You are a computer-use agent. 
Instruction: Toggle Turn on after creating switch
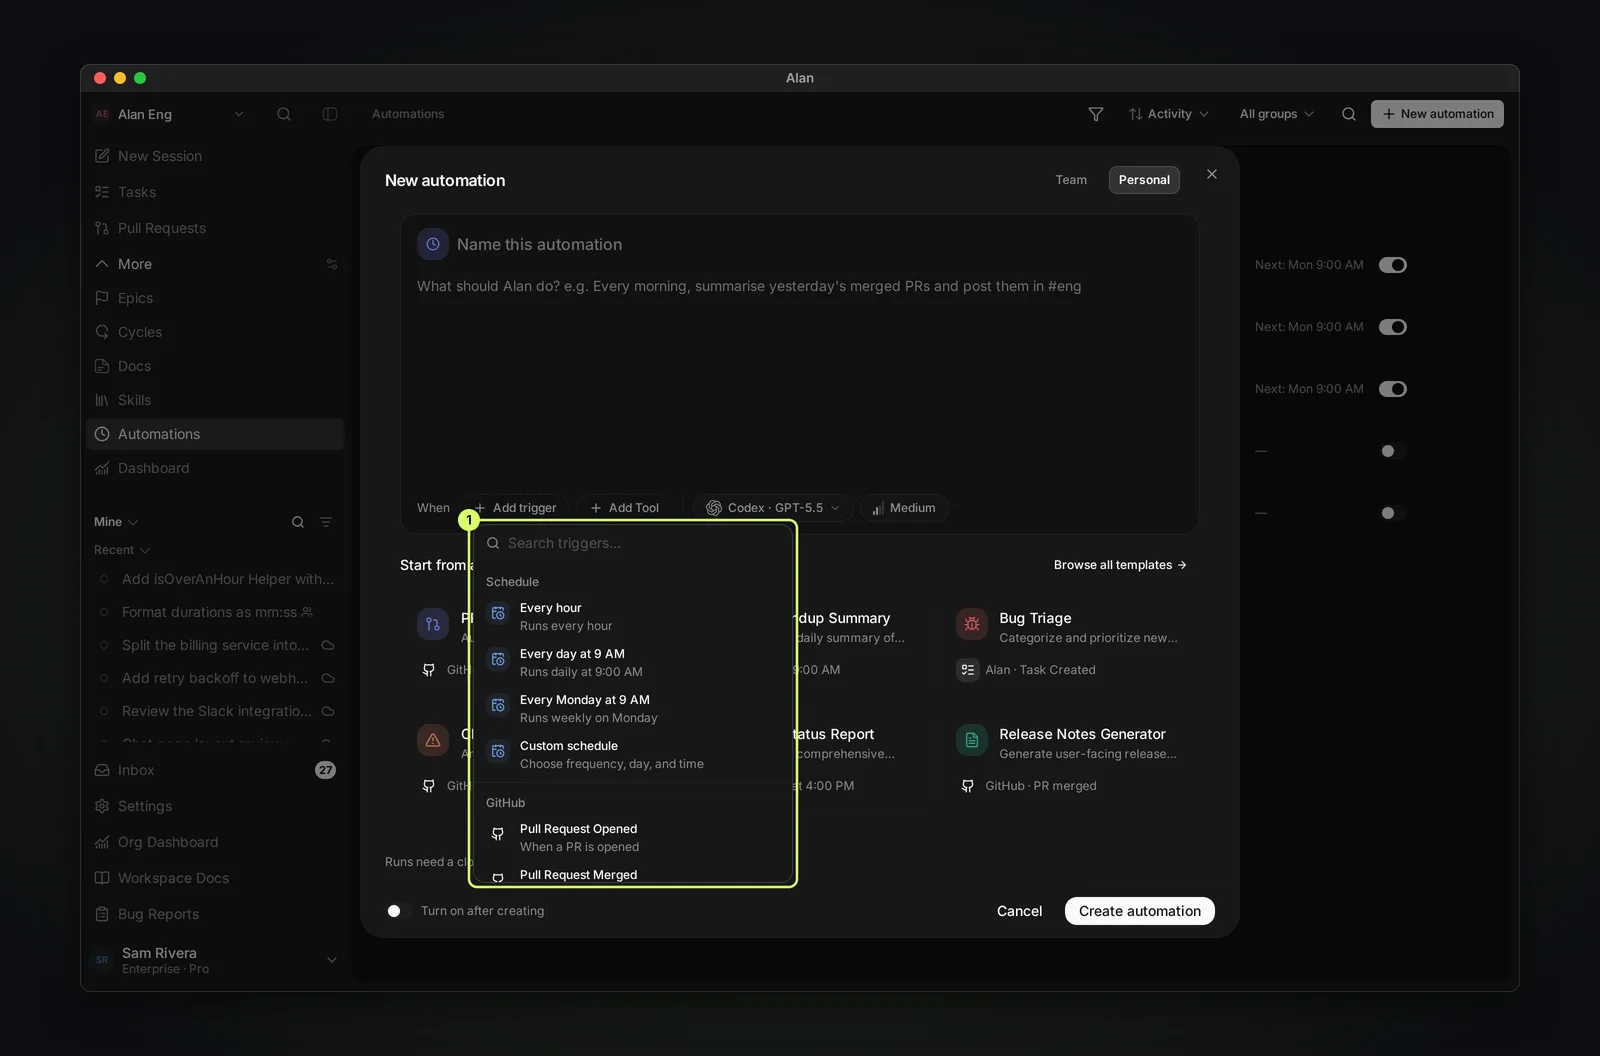coord(397,911)
